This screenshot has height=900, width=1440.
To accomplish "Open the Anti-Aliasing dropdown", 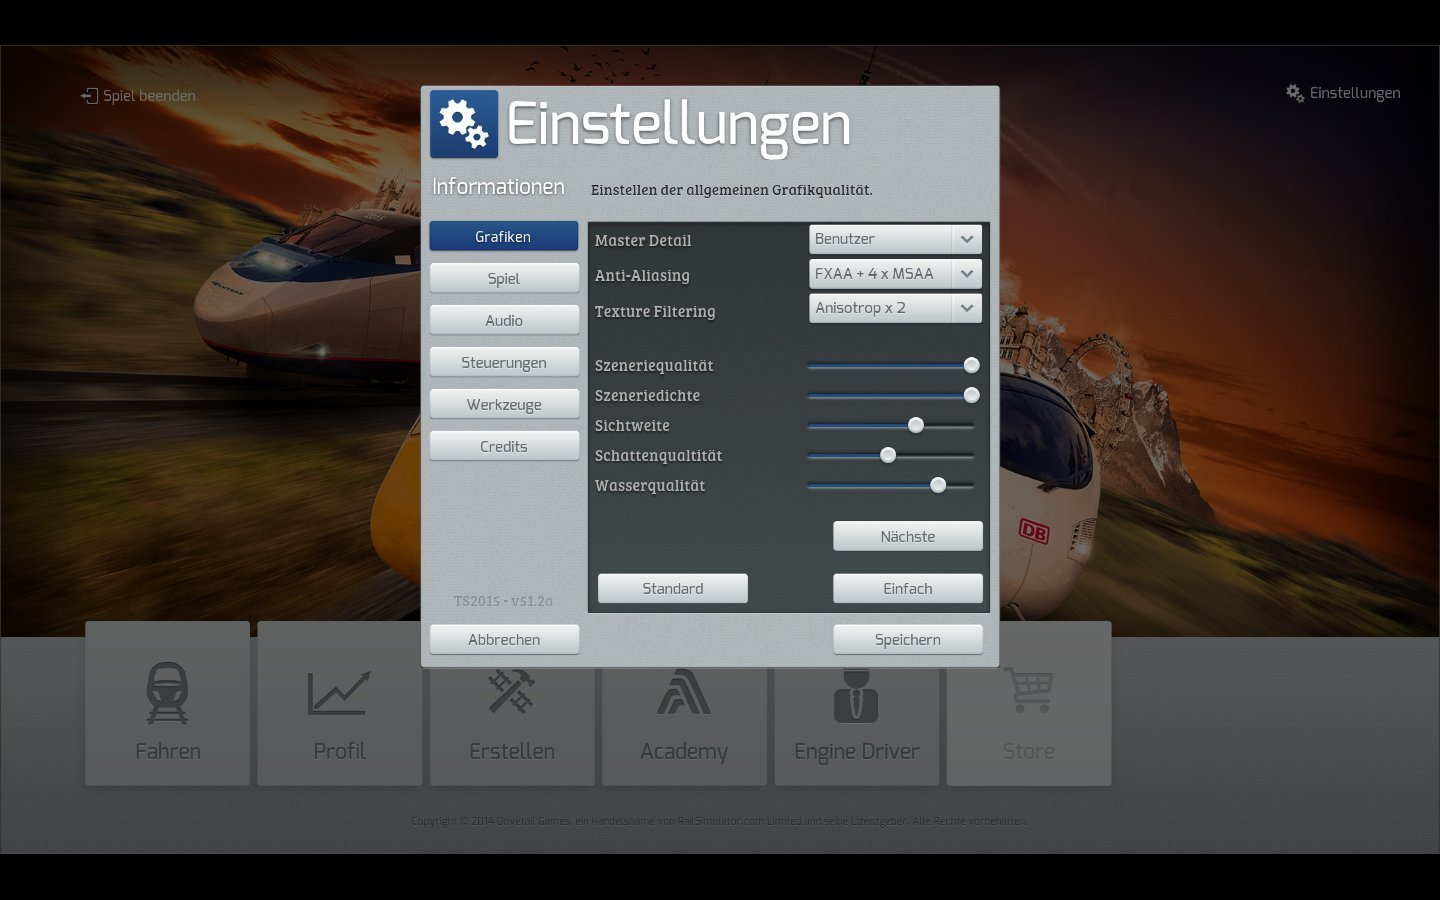I will (895, 274).
